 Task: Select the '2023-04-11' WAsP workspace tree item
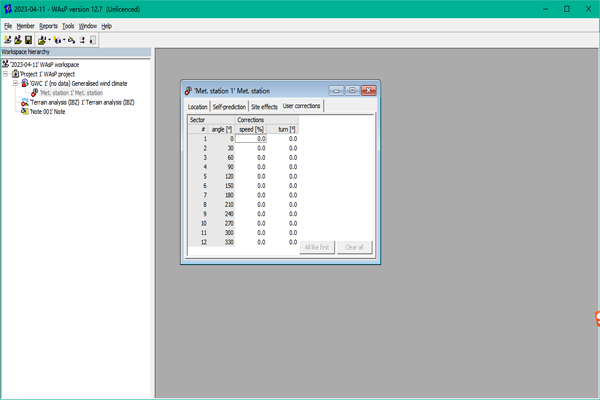44,64
